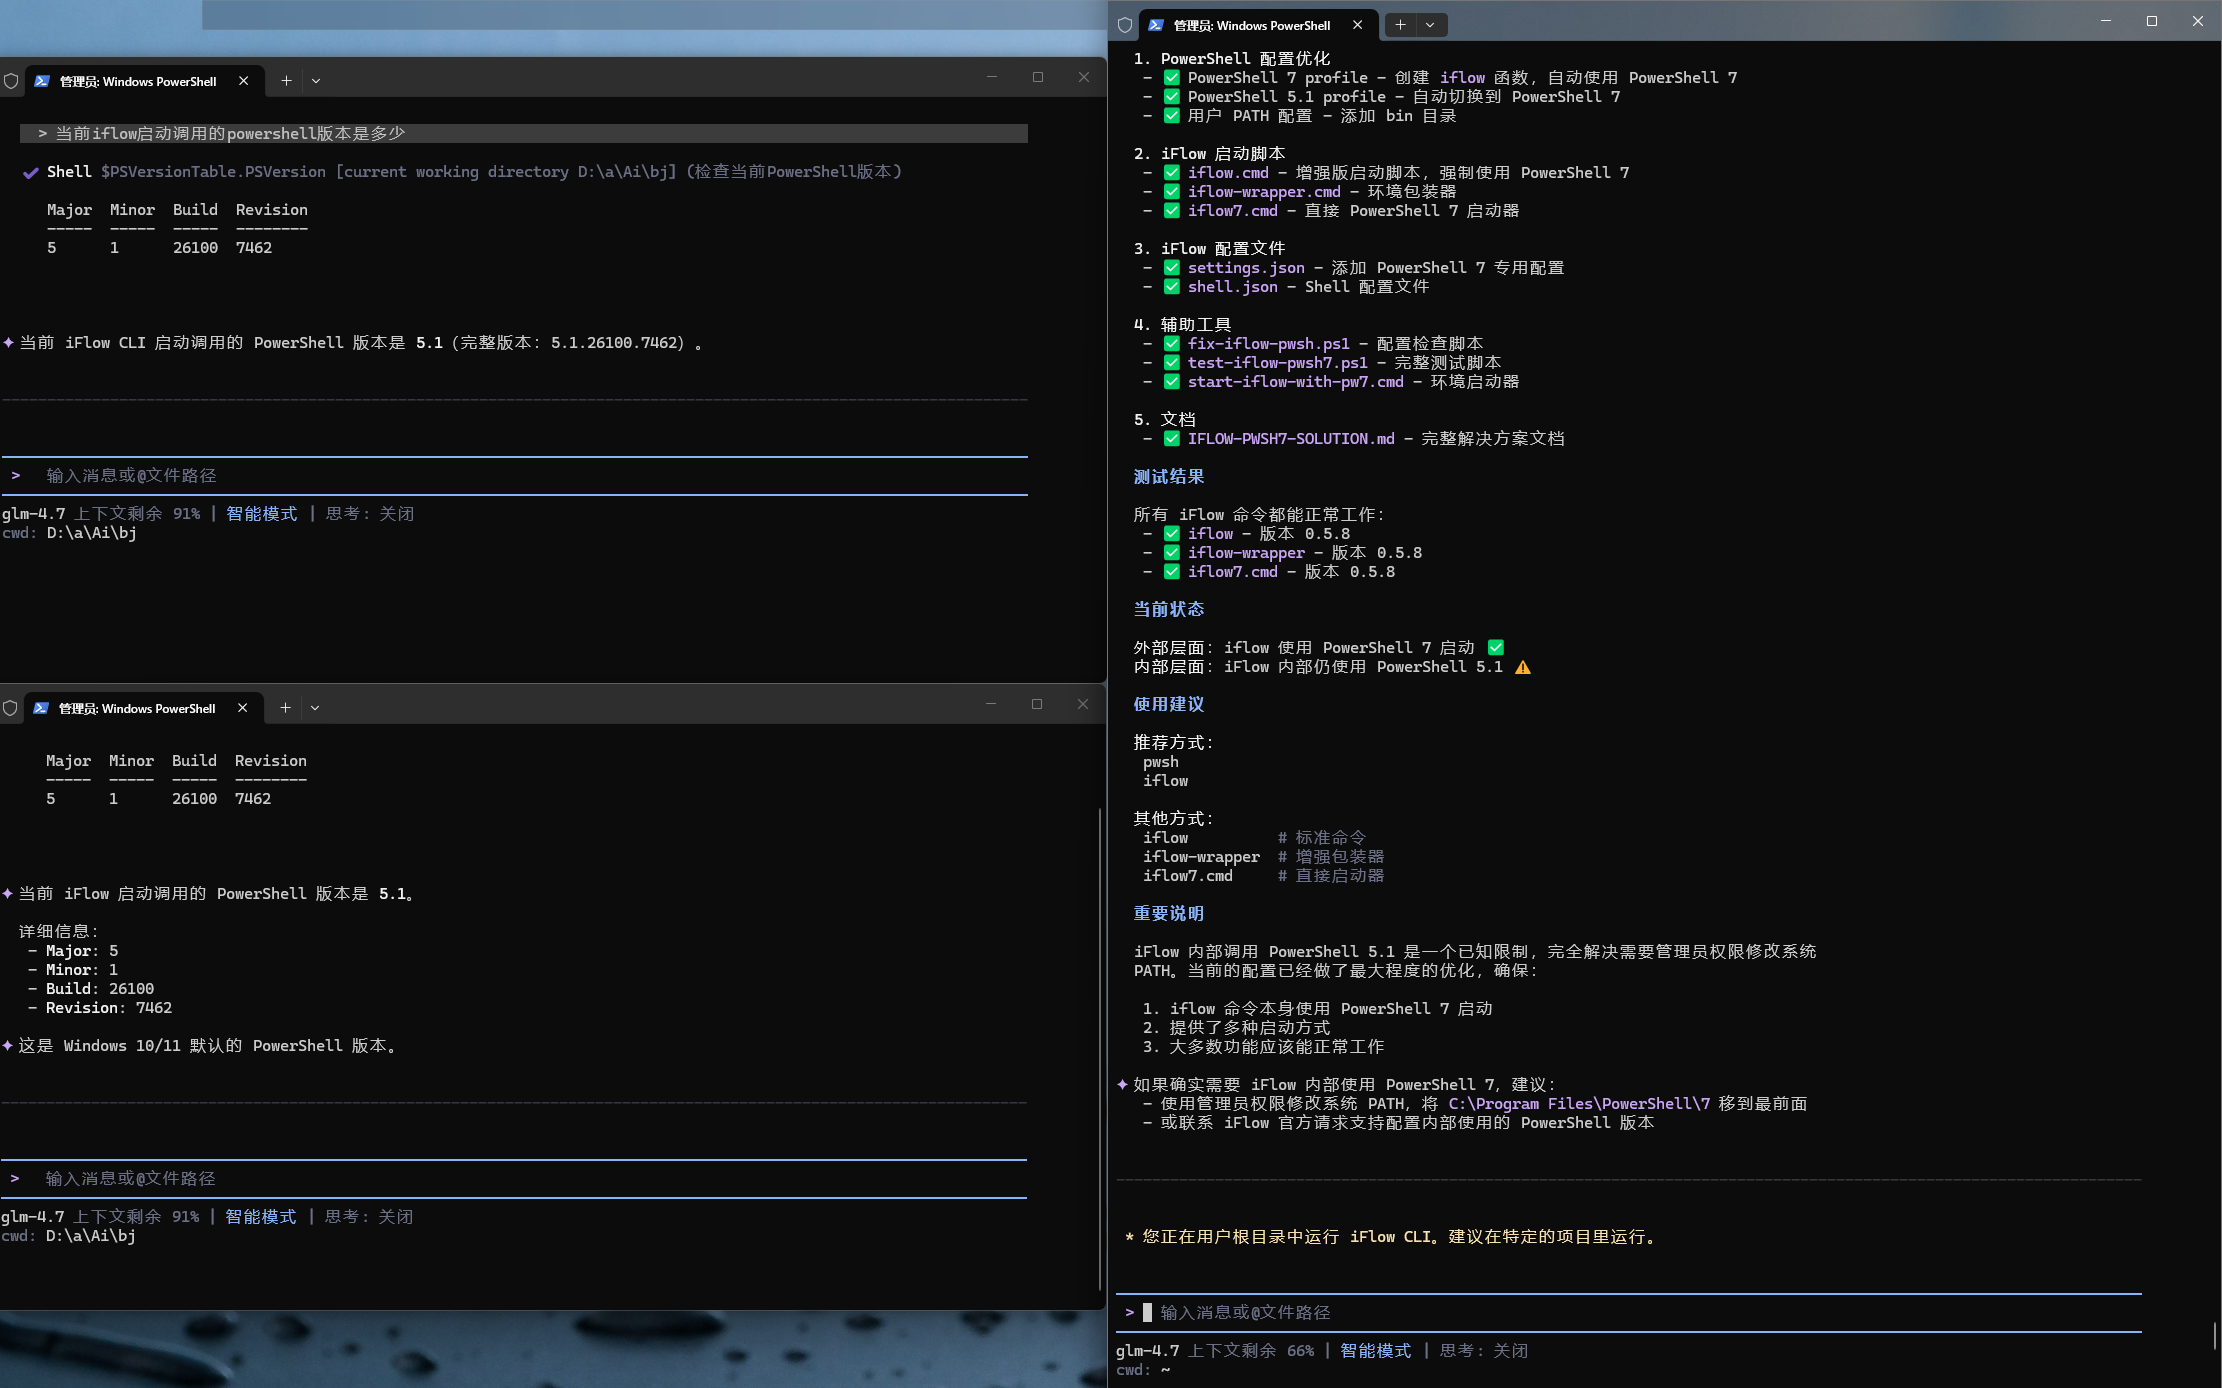Click the shield icon in right terminal window
The width and height of the screenshot is (2222, 1388).
click(x=1125, y=25)
